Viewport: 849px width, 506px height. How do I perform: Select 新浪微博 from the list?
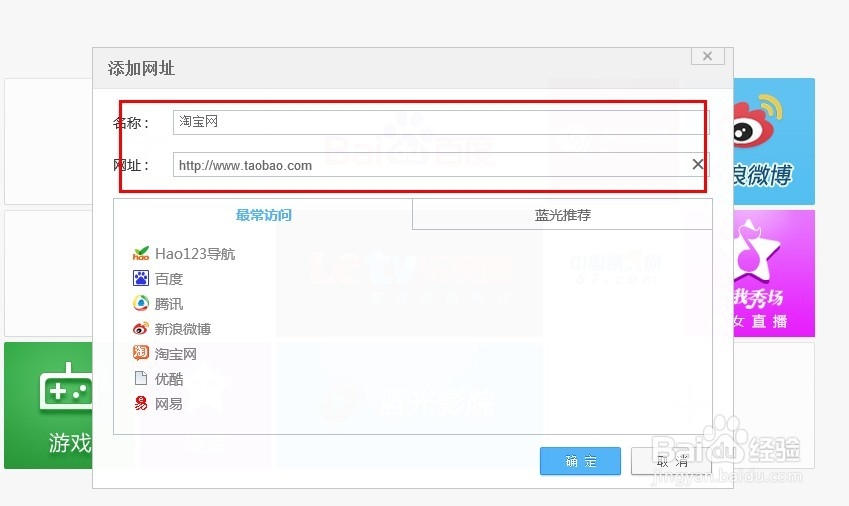tap(183, 328)
